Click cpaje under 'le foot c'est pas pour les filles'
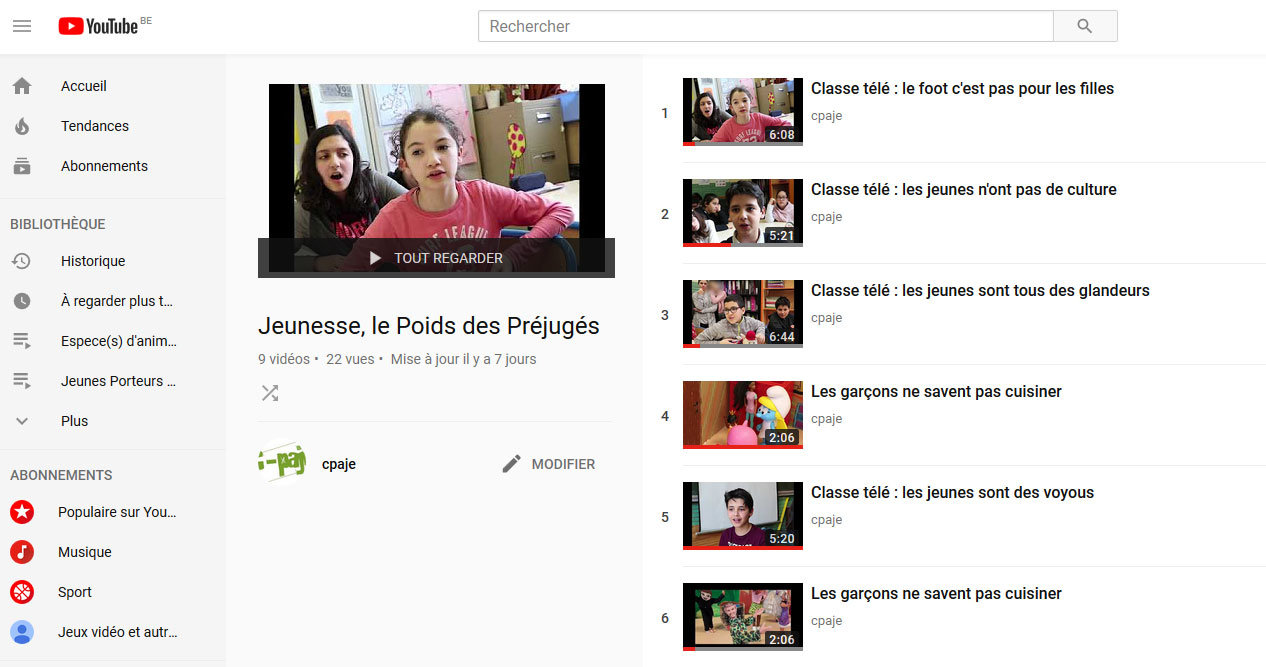Screen dimensions: 1266x667 pyautogui.click(x=827, y=116)
